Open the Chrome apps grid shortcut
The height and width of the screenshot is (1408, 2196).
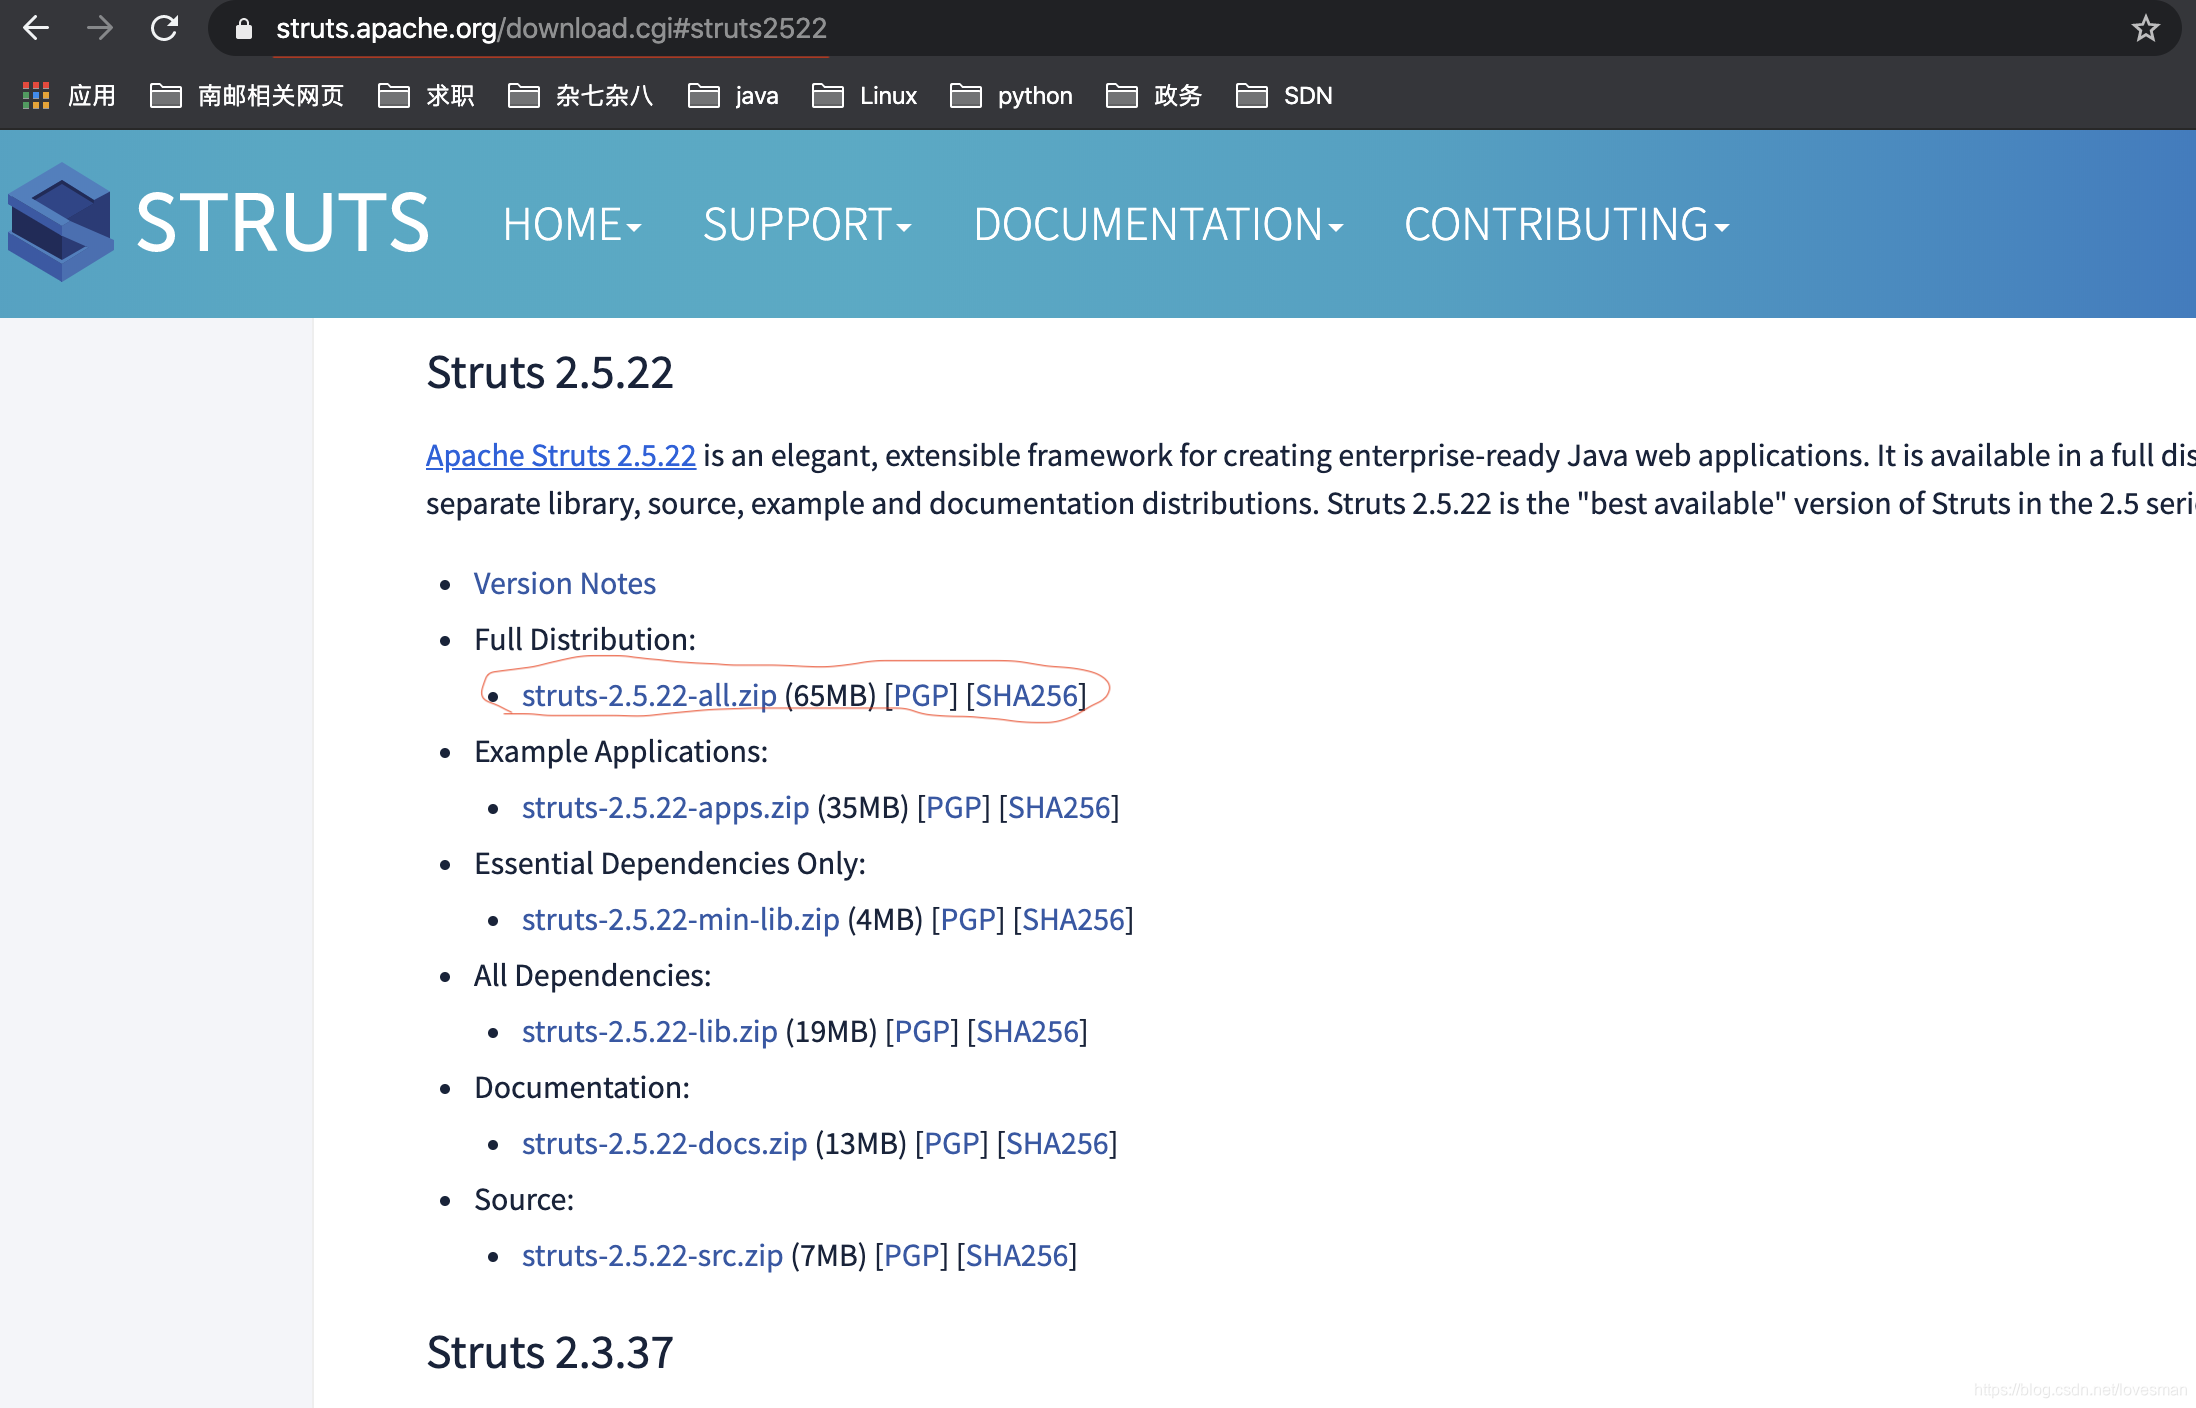coord(36,95)
